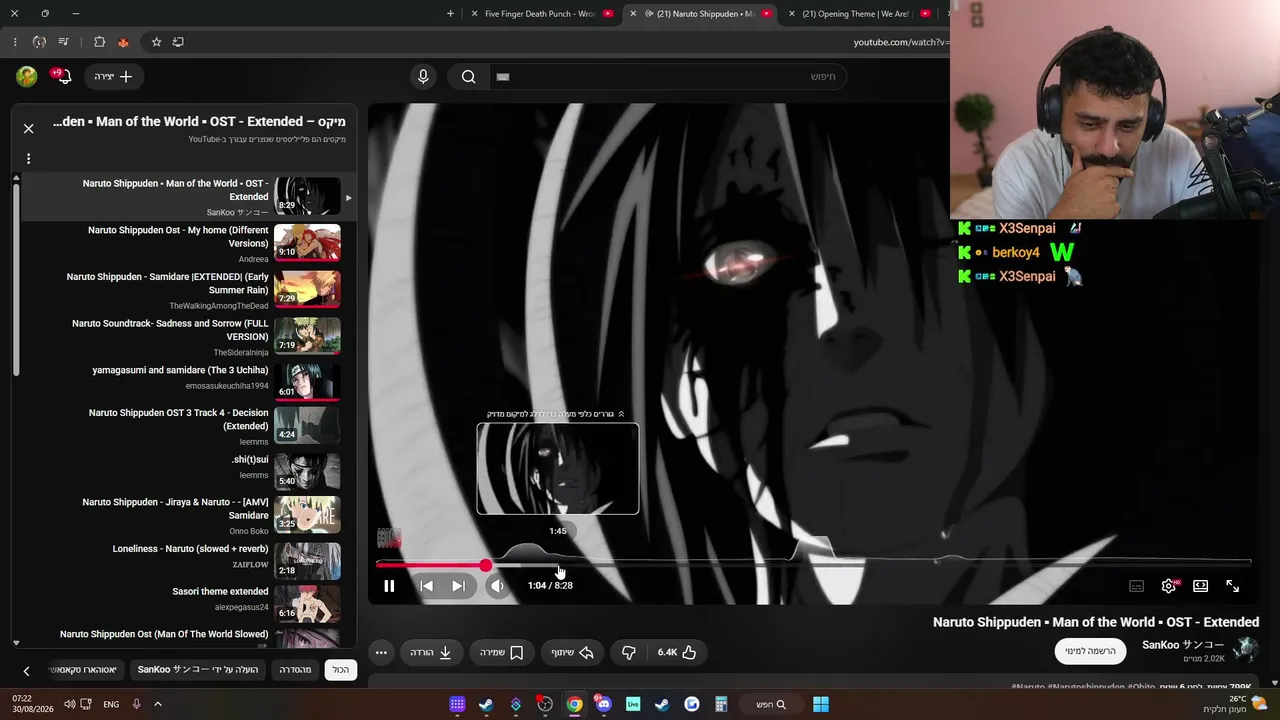The width and height of the screenshot is (1280, 720).
Task: Open the SanKoo channel avatar
Action: click(x=1245, y=650)
